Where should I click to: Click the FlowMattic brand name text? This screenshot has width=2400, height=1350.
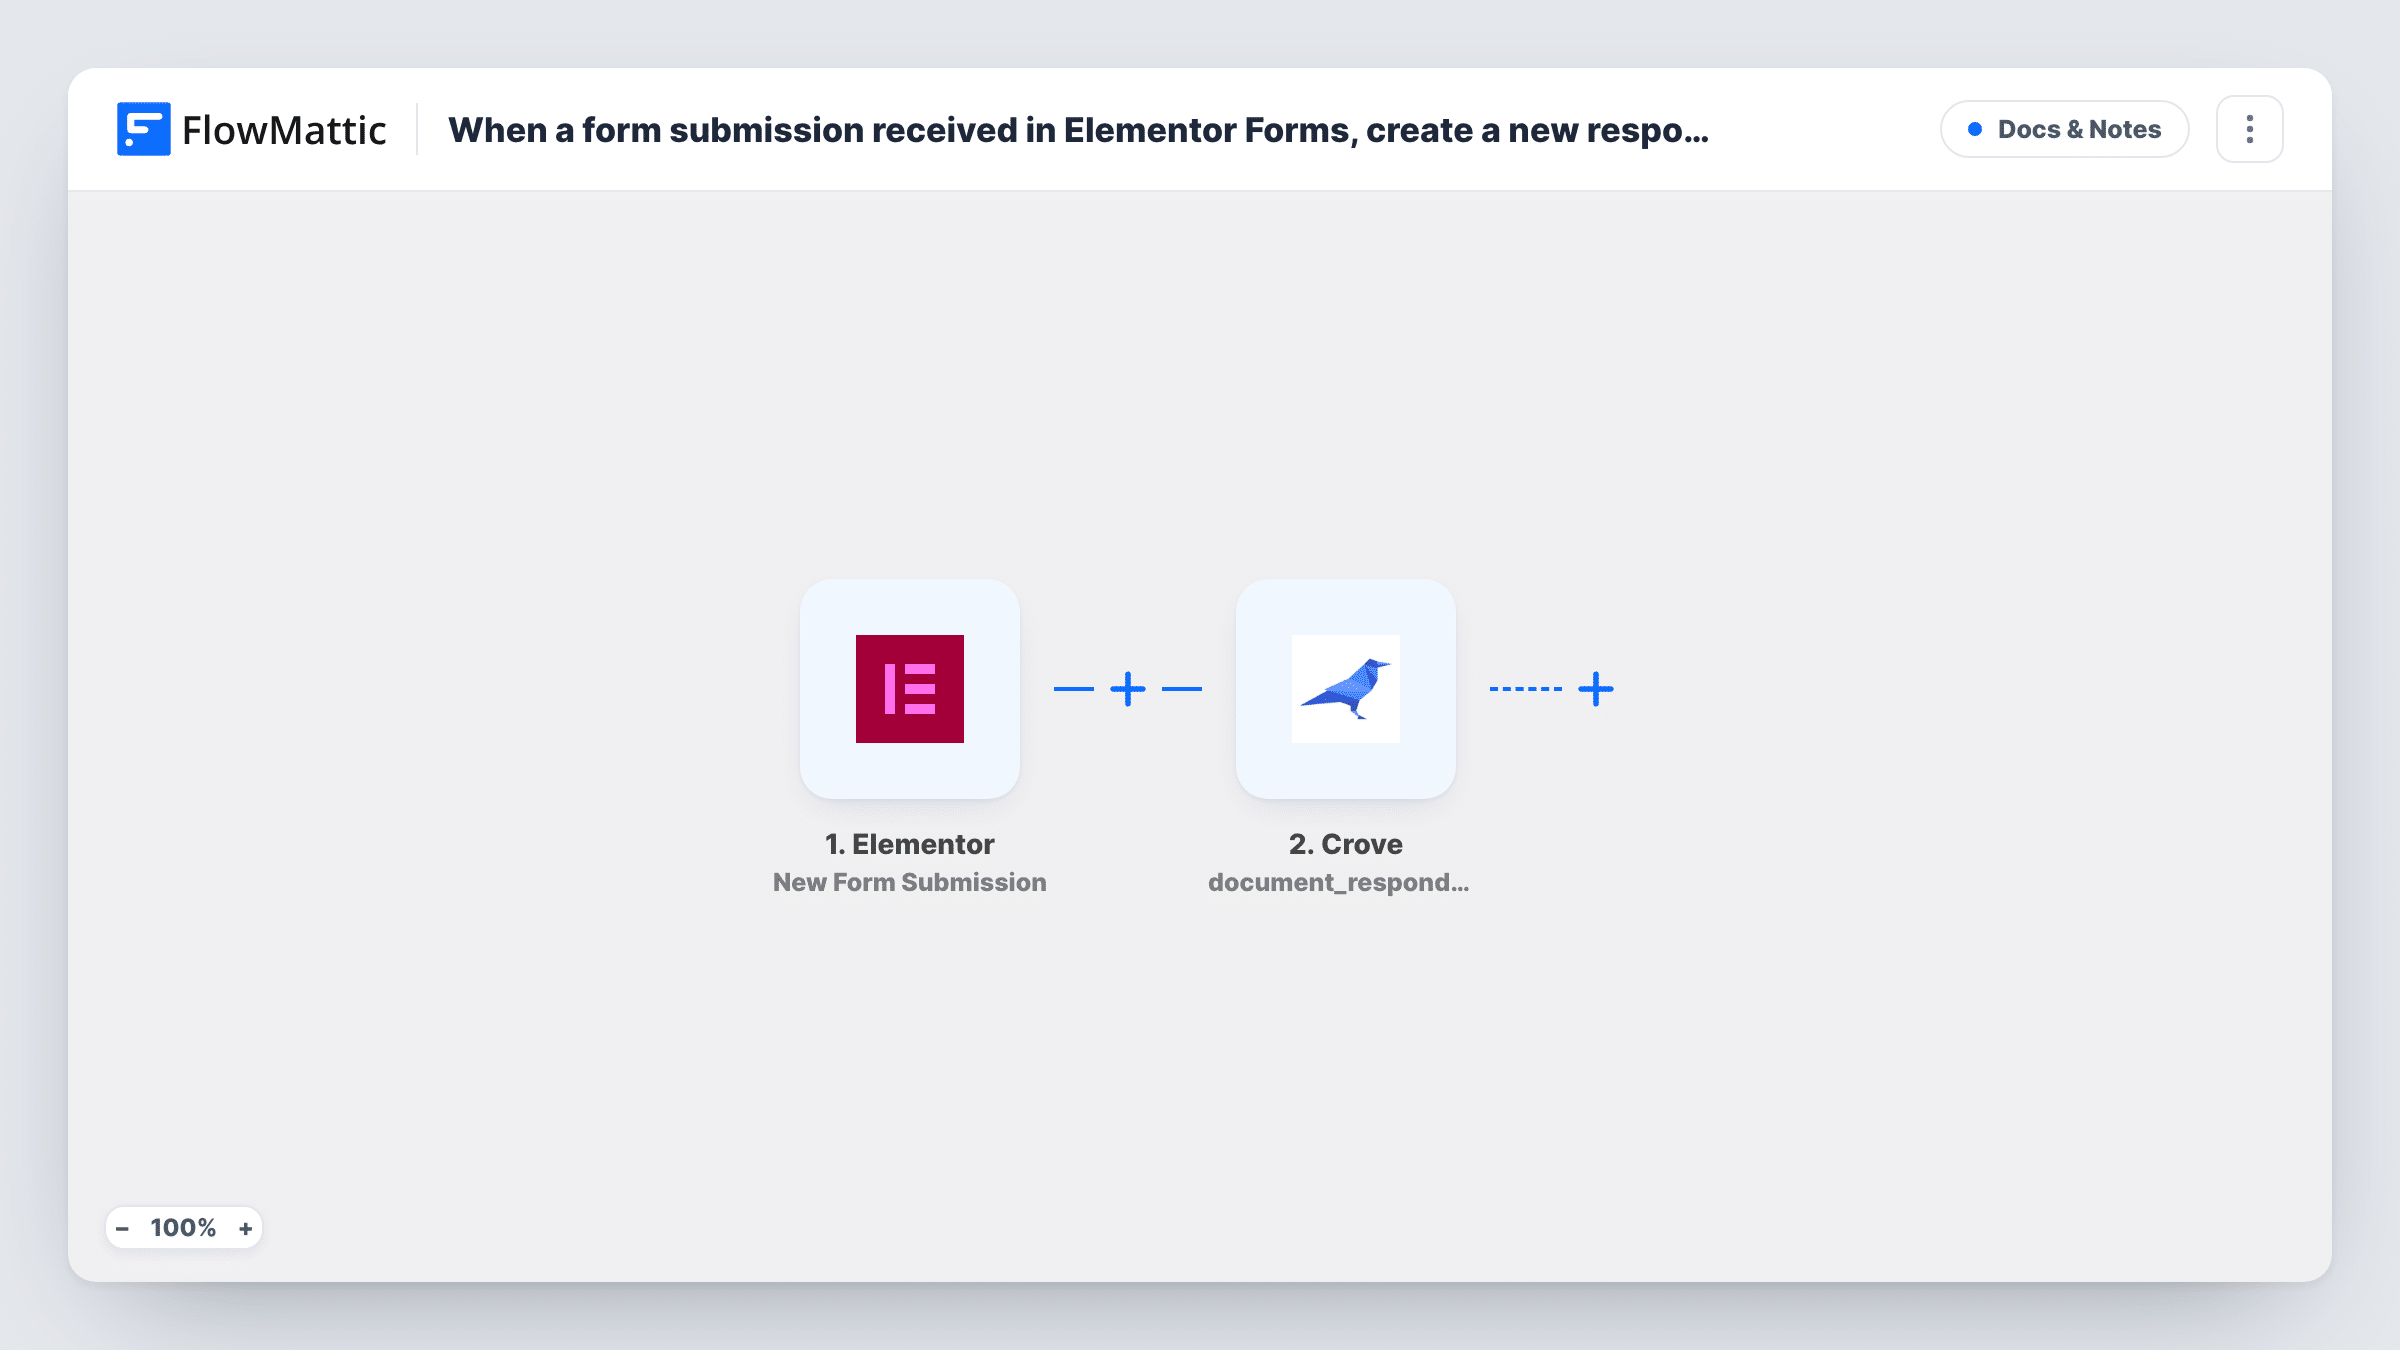[x=284, y=130]
